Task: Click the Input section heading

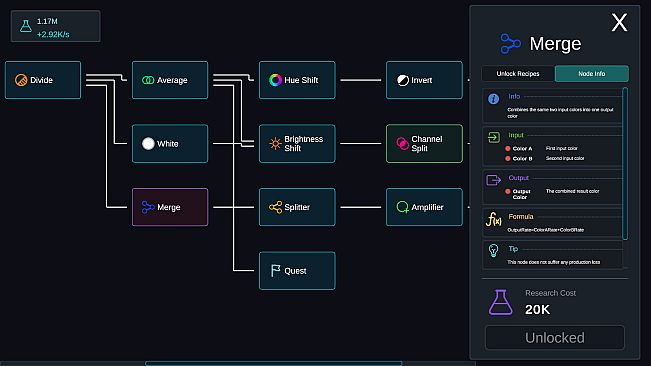Action: [x=516, y=135]
